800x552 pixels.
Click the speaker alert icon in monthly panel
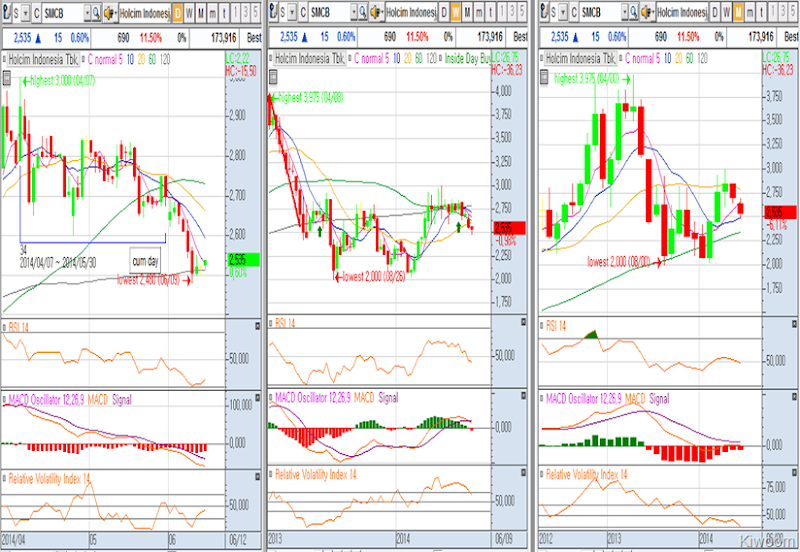pyautogui.click(x=647, y=13)
